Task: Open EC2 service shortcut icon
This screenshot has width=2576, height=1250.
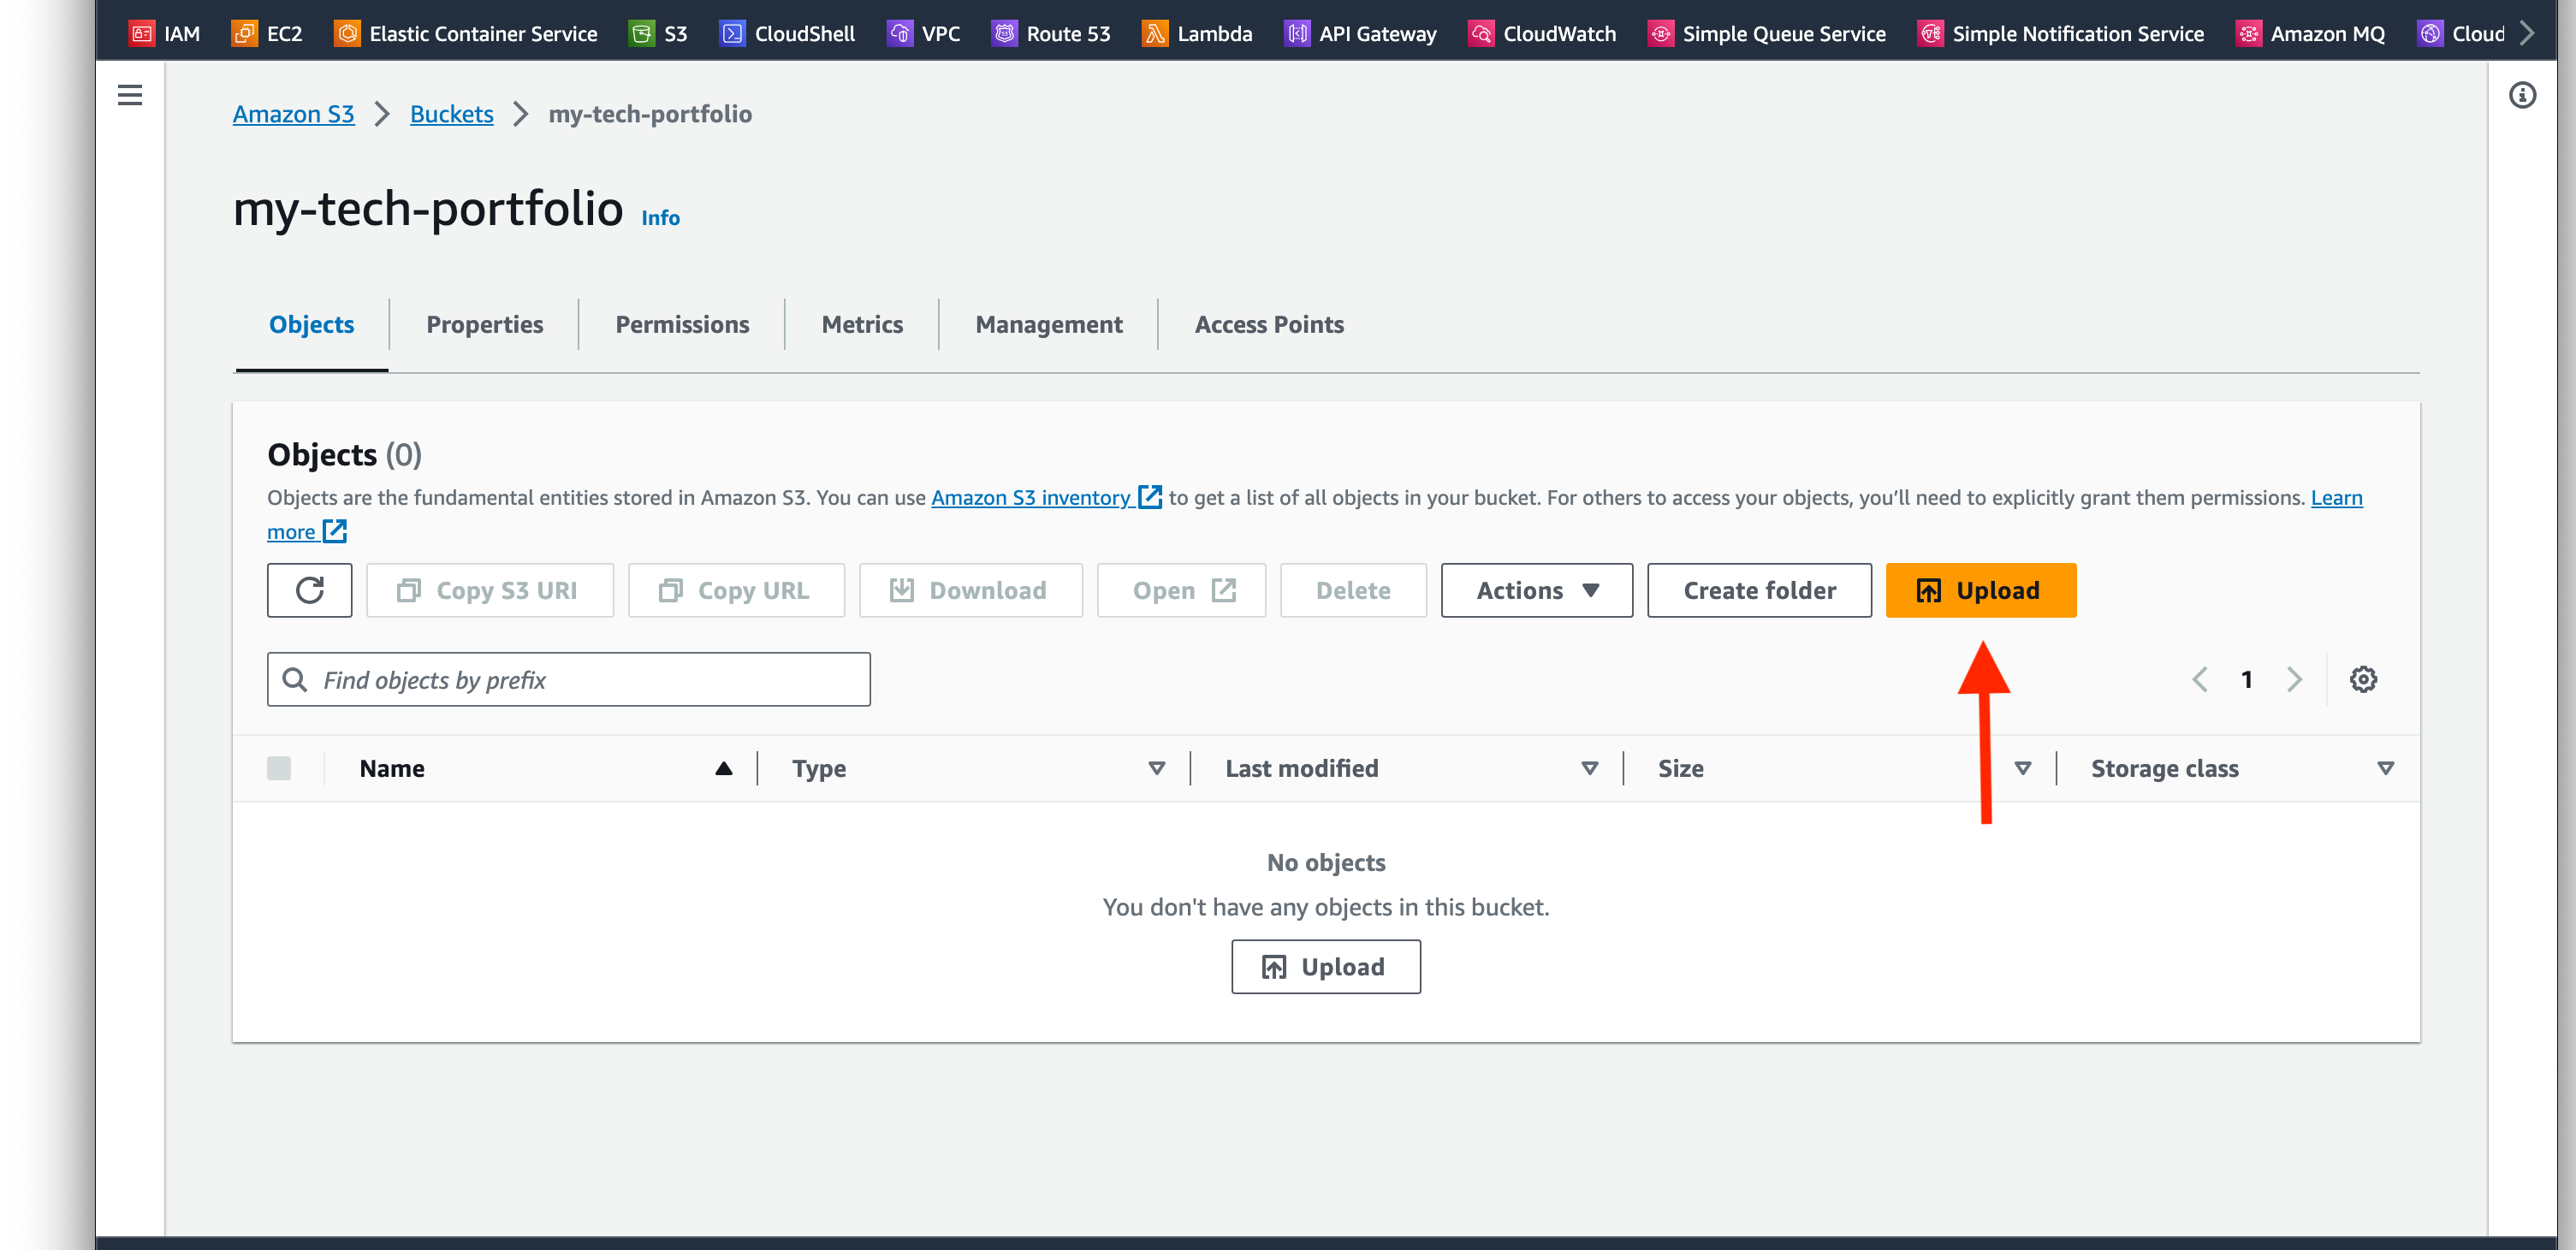Action: pyautogui.click(x=244, y=33)
